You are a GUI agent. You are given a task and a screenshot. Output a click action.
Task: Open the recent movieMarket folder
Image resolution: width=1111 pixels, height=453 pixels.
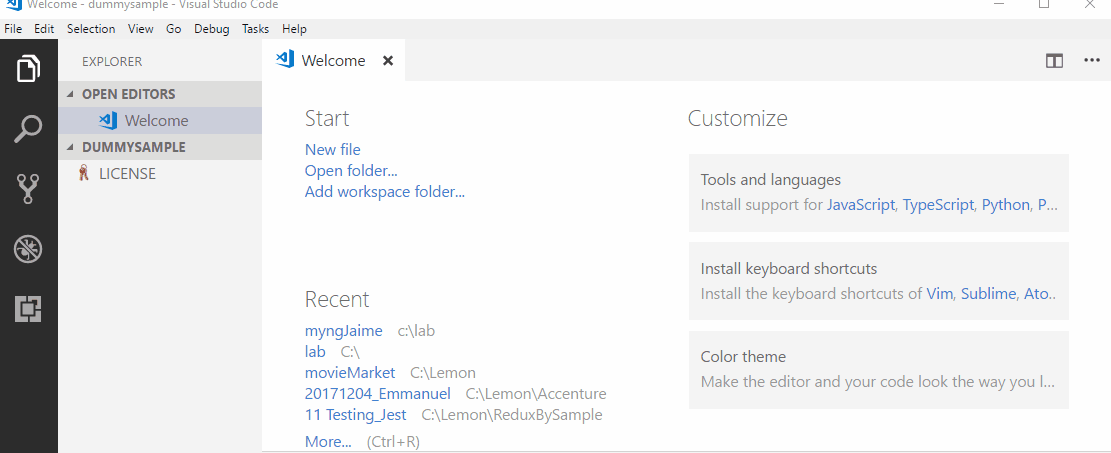tap(350, 373)
